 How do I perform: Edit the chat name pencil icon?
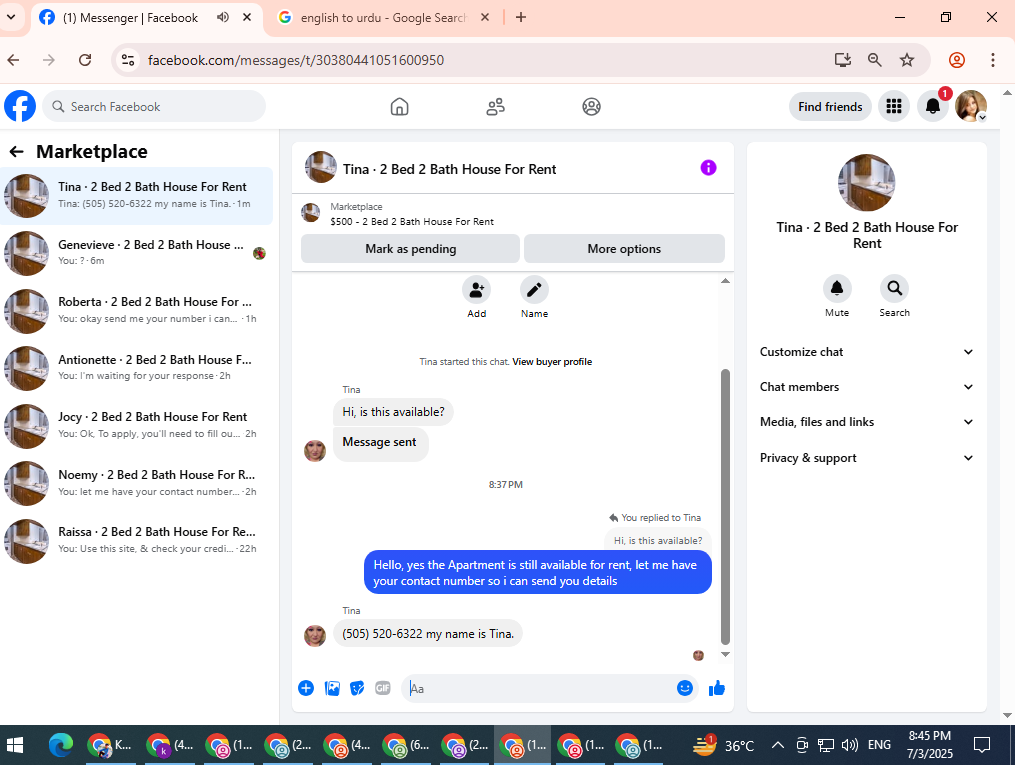coord(534,289)
